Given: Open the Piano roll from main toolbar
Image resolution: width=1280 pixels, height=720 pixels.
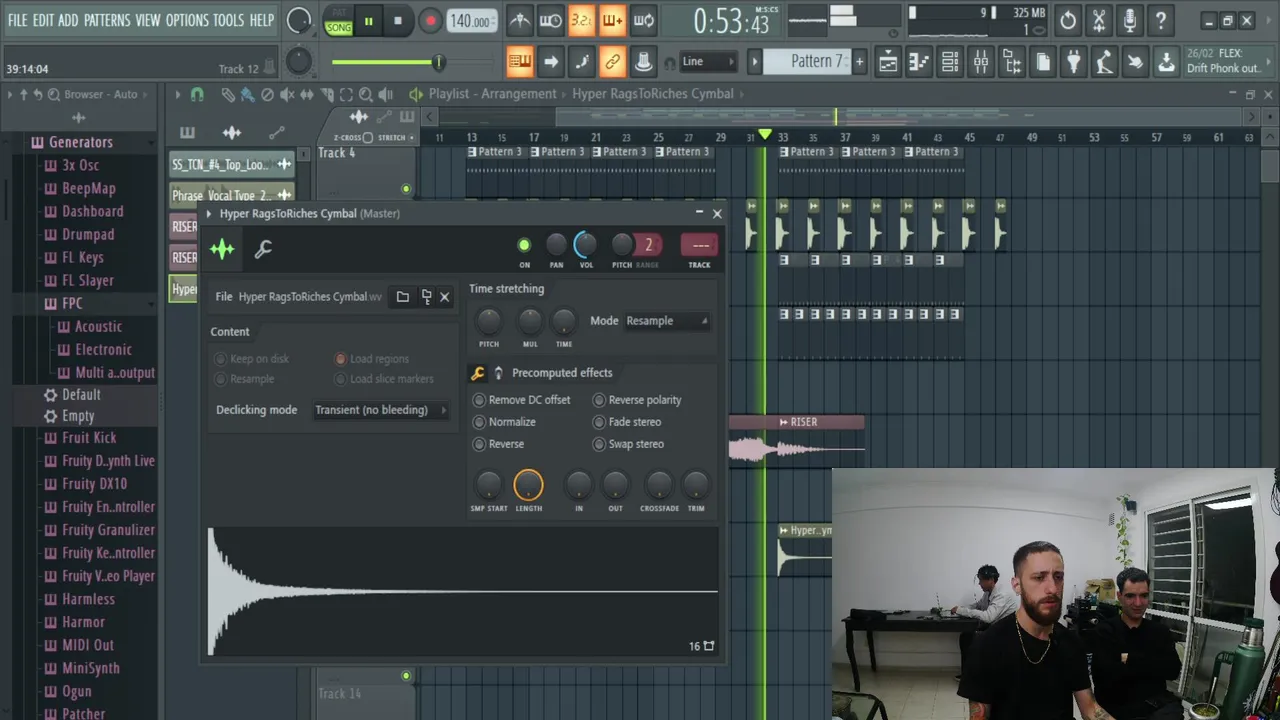Looking at the screenshot, I should pos(919,62).
